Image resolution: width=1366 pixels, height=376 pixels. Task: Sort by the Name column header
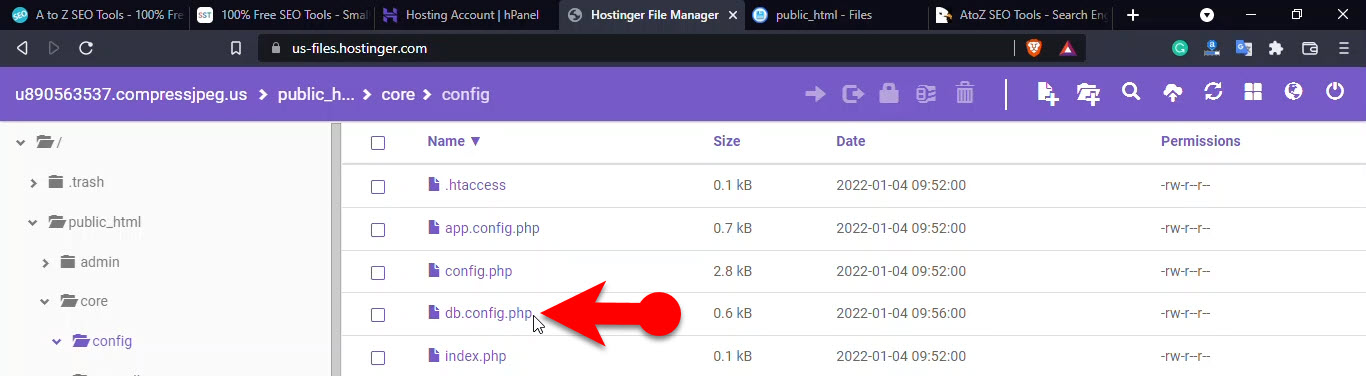pyautogui.click(x=454, y=141)
